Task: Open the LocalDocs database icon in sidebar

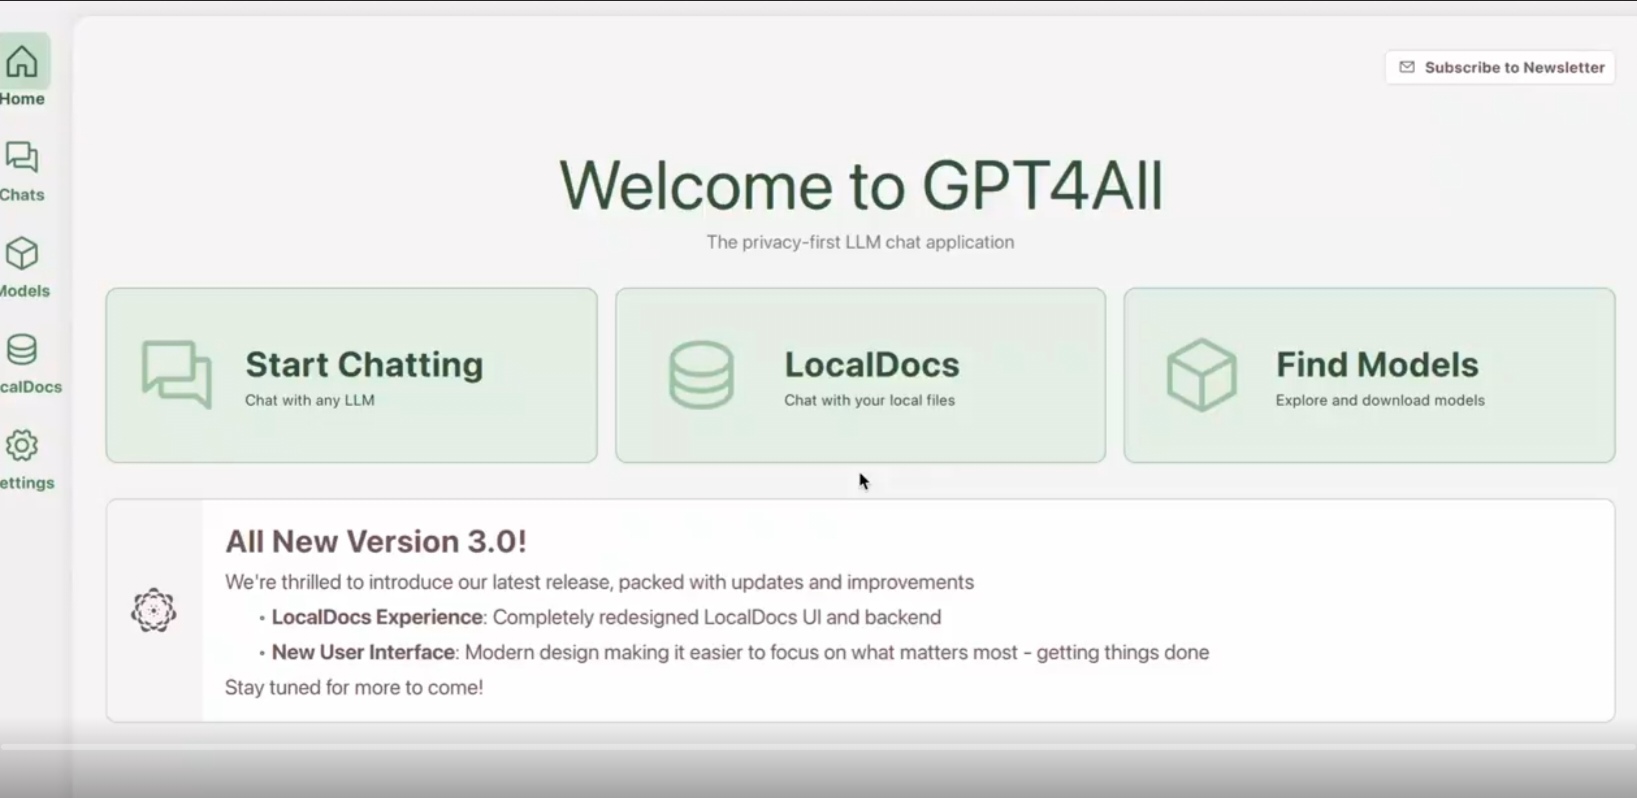Action: point(22,350)
